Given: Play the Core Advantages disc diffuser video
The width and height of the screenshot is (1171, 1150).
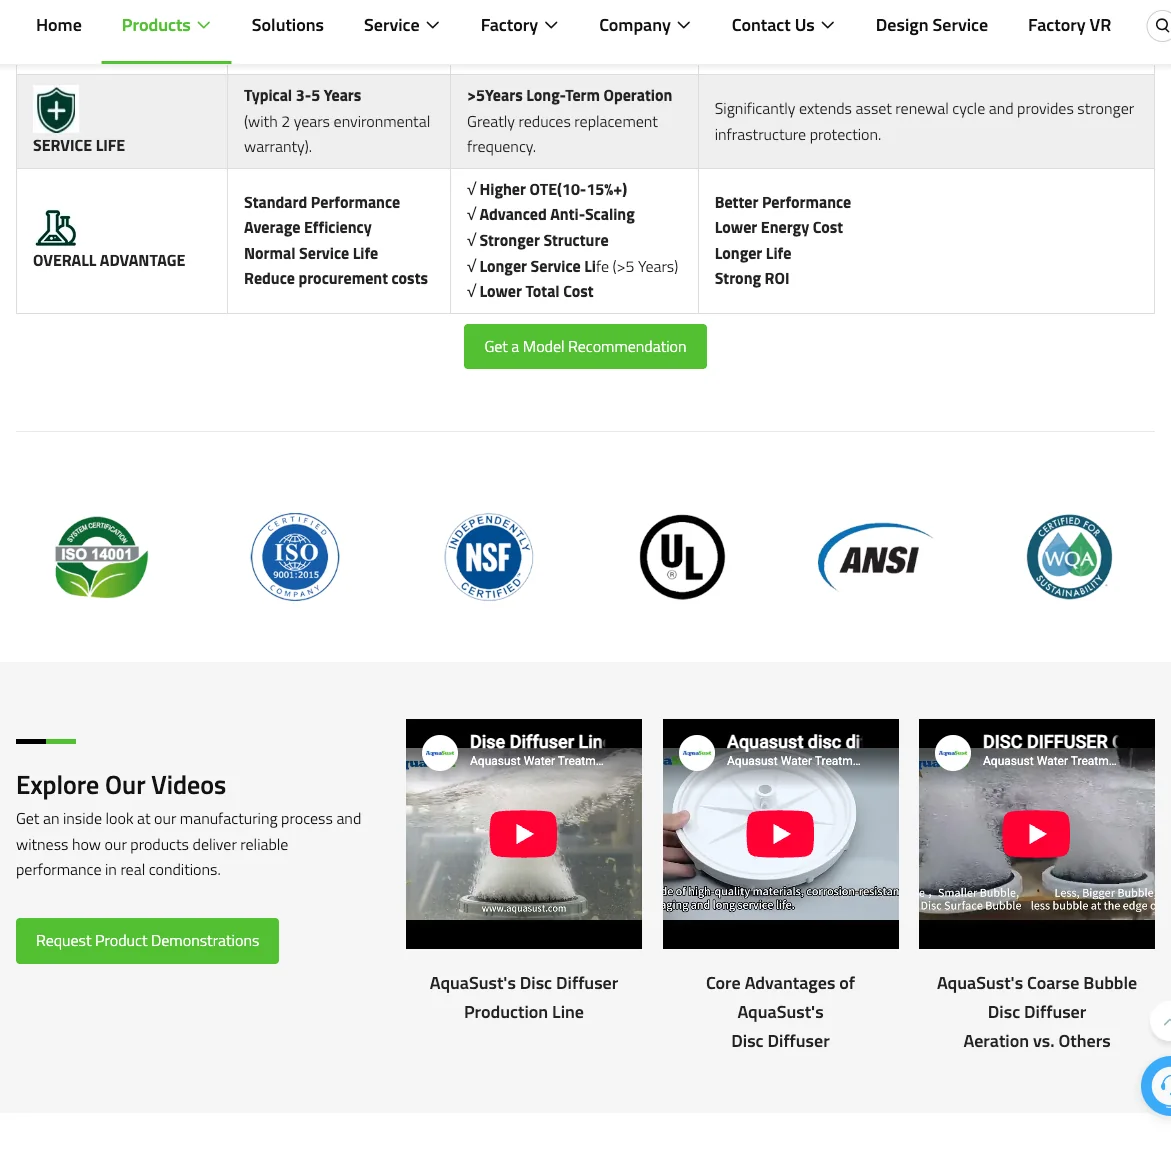Looking at the screenshot, I should [x=780, y=833].
